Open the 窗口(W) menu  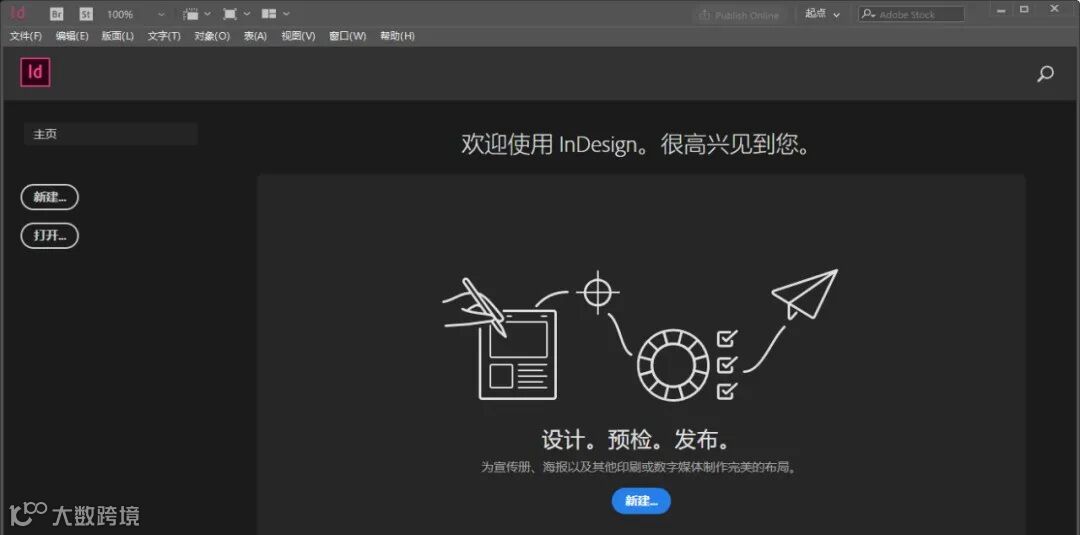(347, 36)
